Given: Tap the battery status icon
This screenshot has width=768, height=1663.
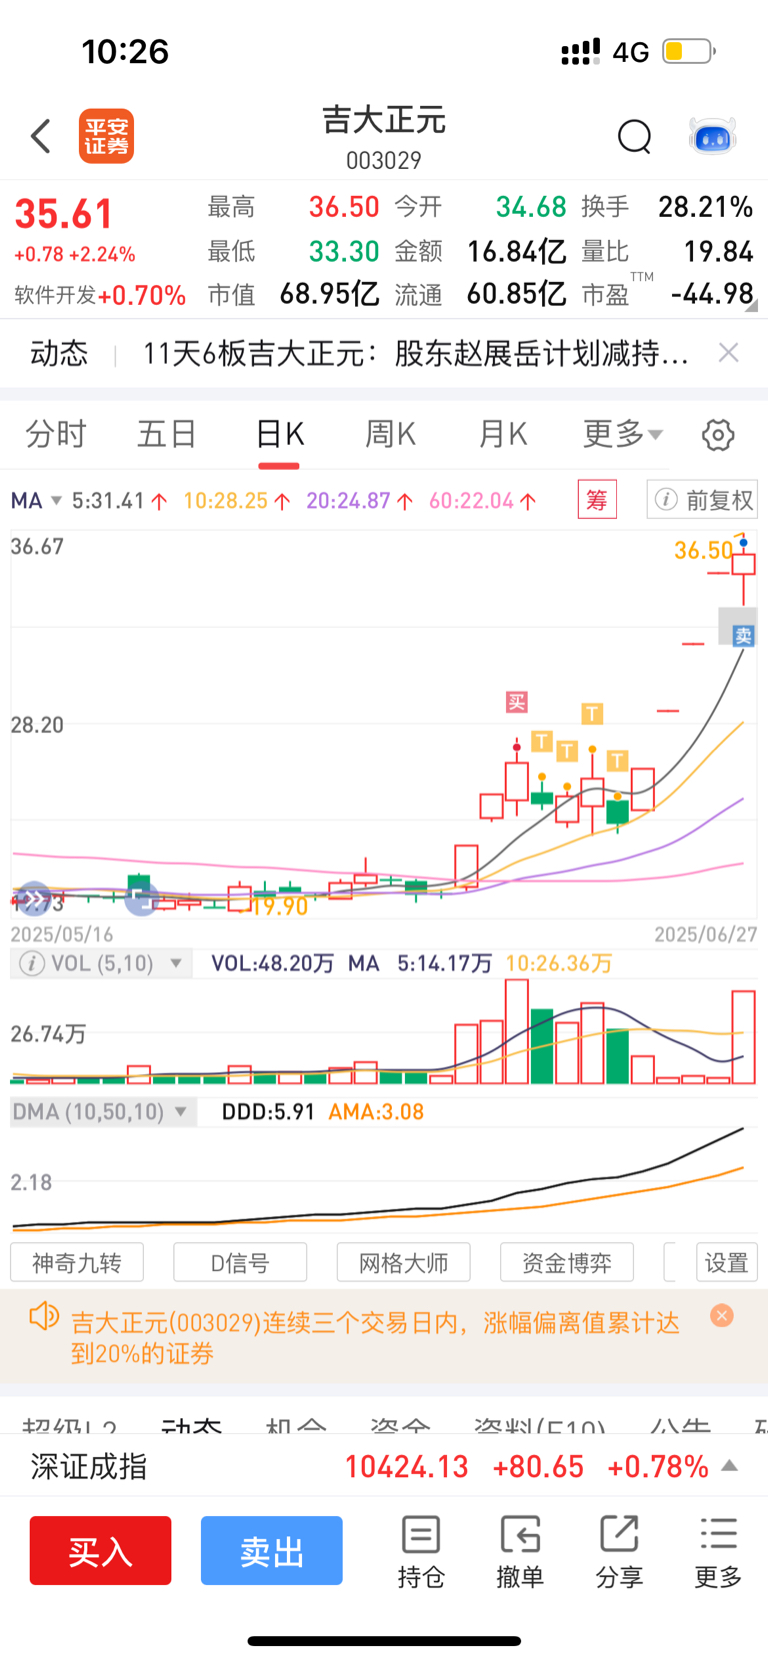Looking at the screenshot, I should click(x=688, y=51).
